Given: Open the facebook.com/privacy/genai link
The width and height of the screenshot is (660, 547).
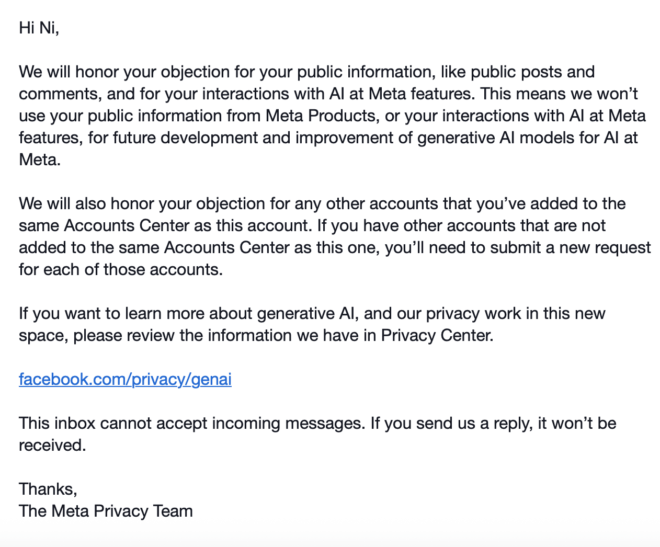Looking at the screenshot, I should coord(125,379).
